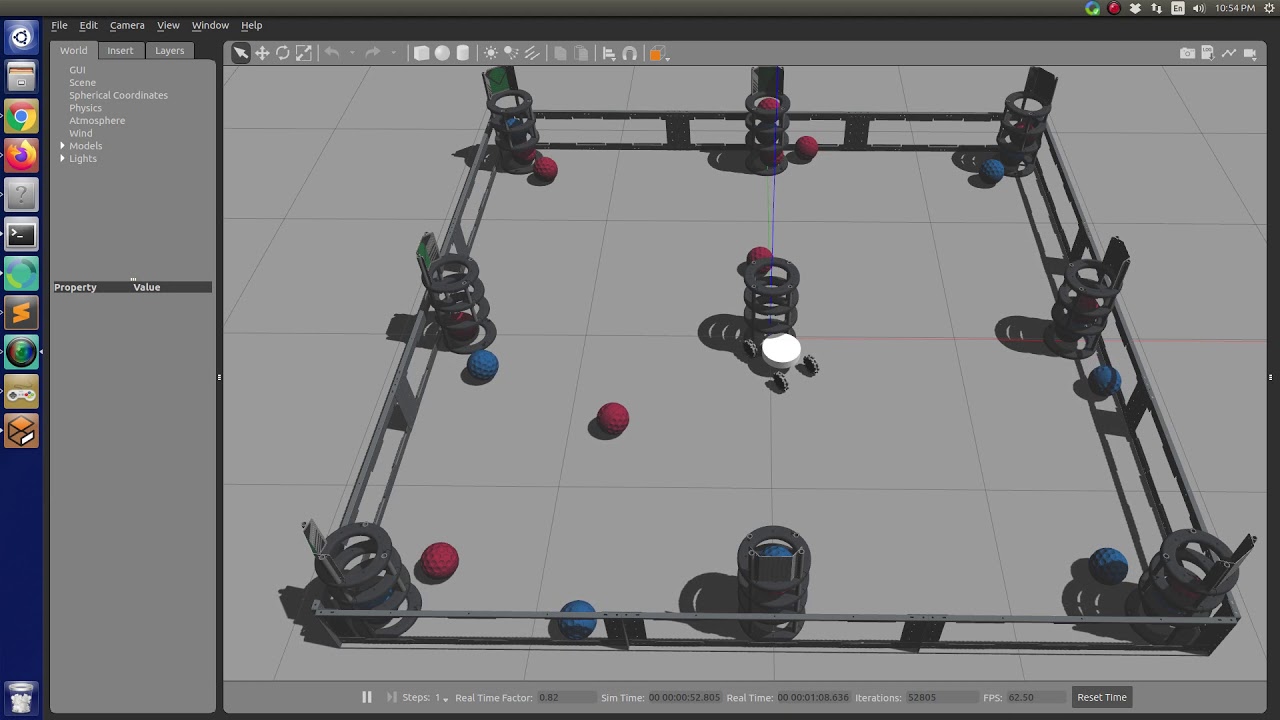The height and width of the screenshot is (720, 1280).
Task: Click the paste icon in toolbar
Action: (x=581, y=53)
